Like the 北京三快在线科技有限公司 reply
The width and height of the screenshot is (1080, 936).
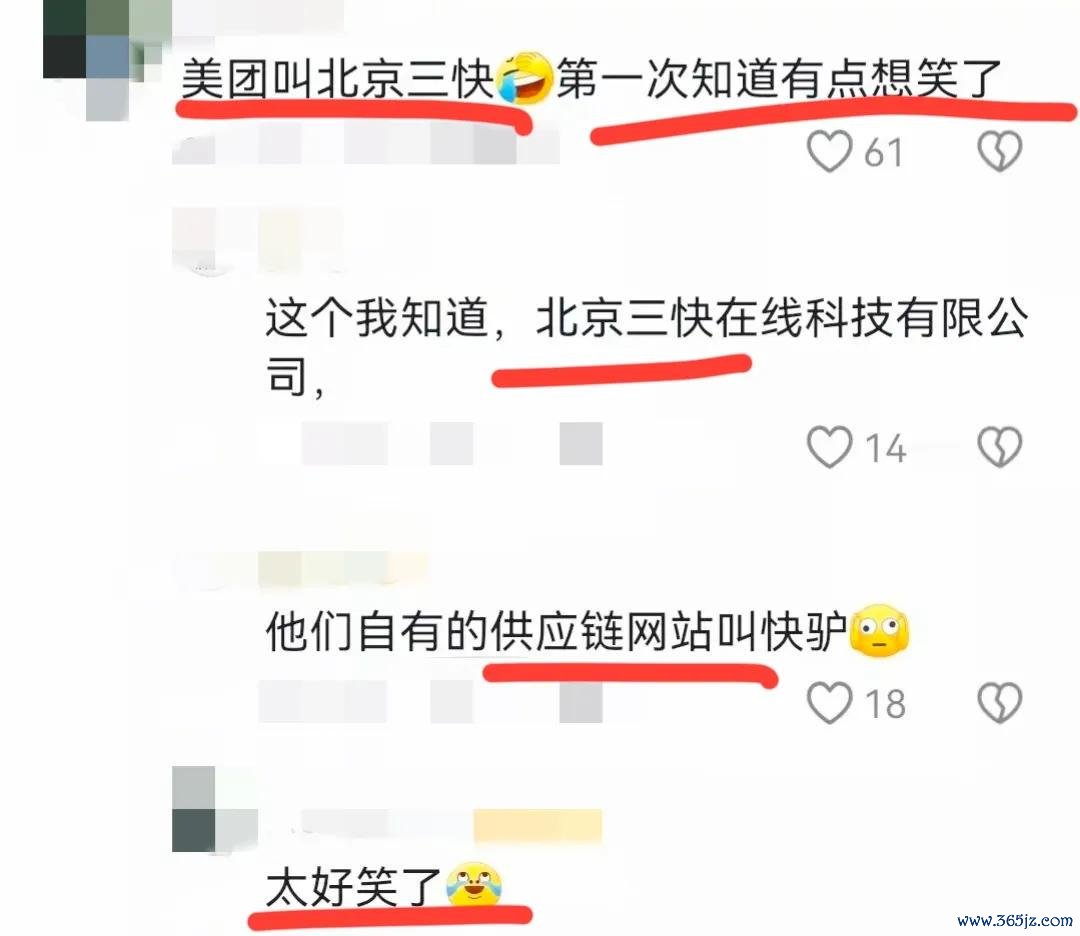coord(829,447)
